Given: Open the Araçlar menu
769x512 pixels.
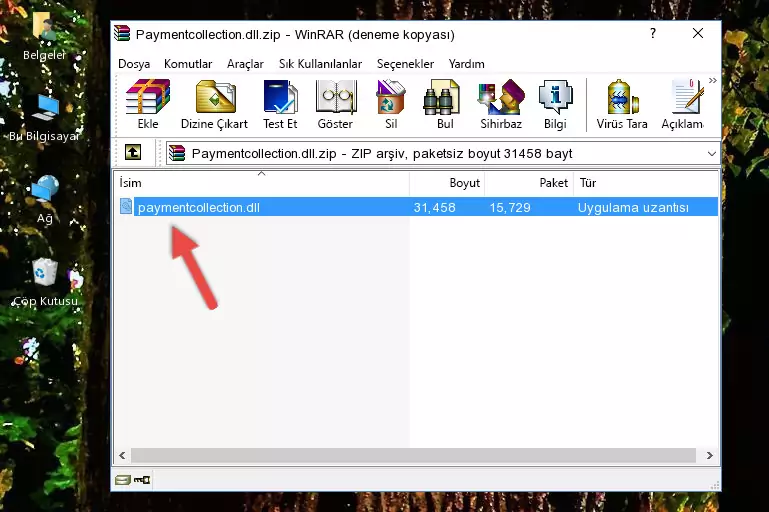Looking at the screenshot, I should (x=245, y=64).
